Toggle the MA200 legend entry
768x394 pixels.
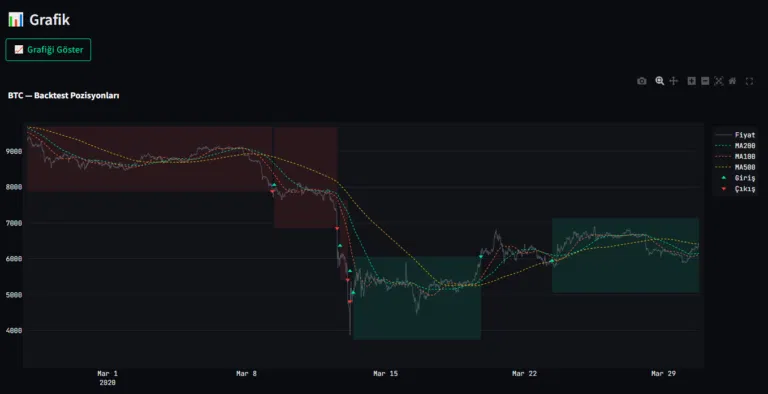[735, 146]
